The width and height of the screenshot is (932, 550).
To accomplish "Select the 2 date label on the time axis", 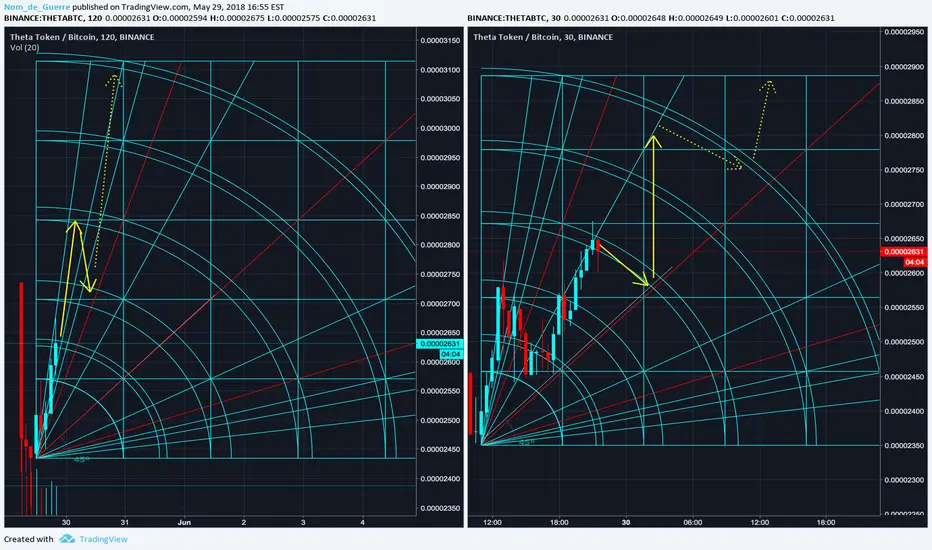I will pos(244,522).
